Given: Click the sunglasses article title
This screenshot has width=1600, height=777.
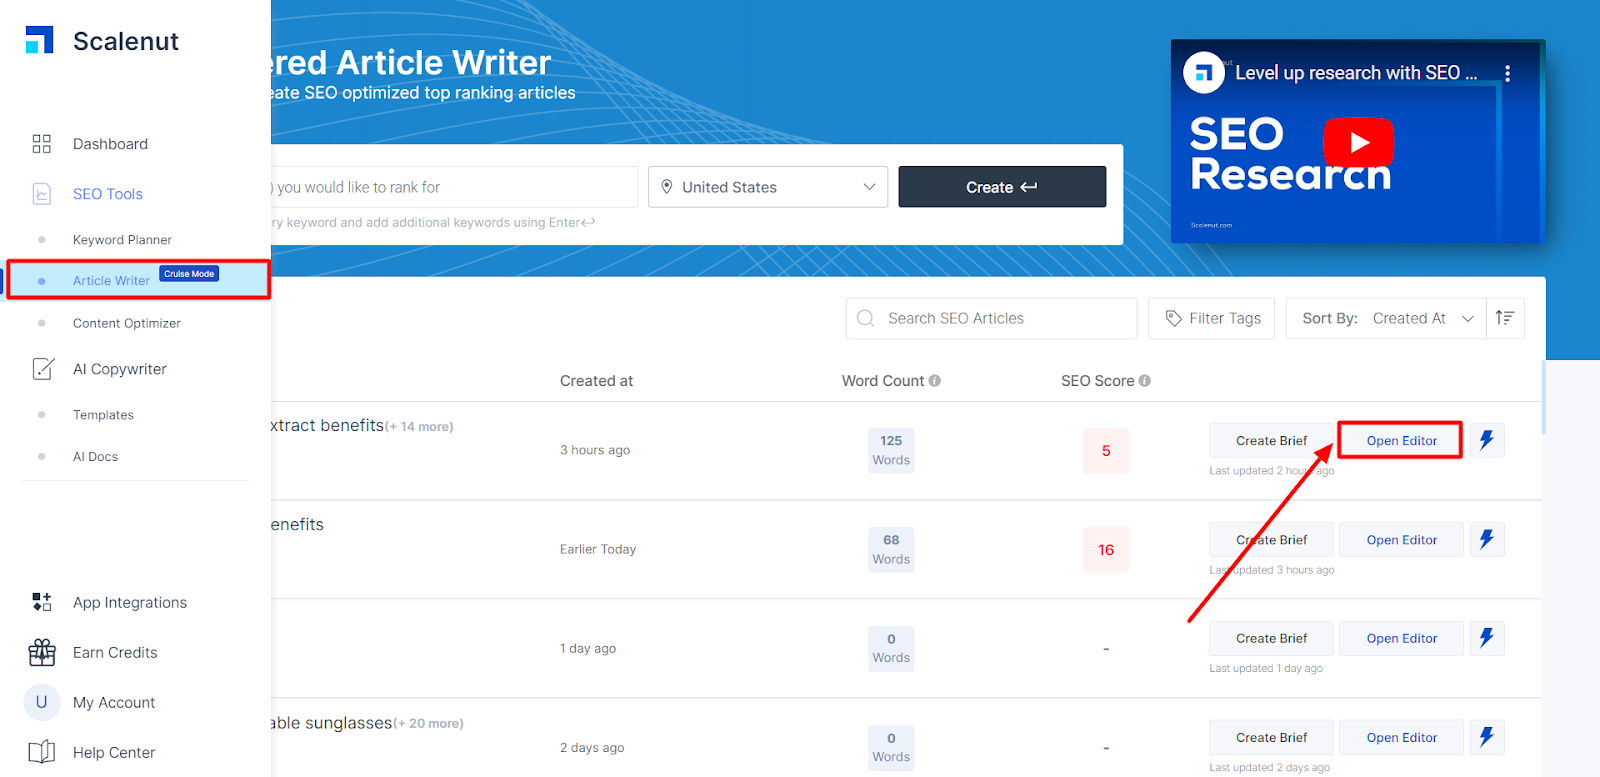Looking at the screenshot, I should tap(332, 723).
